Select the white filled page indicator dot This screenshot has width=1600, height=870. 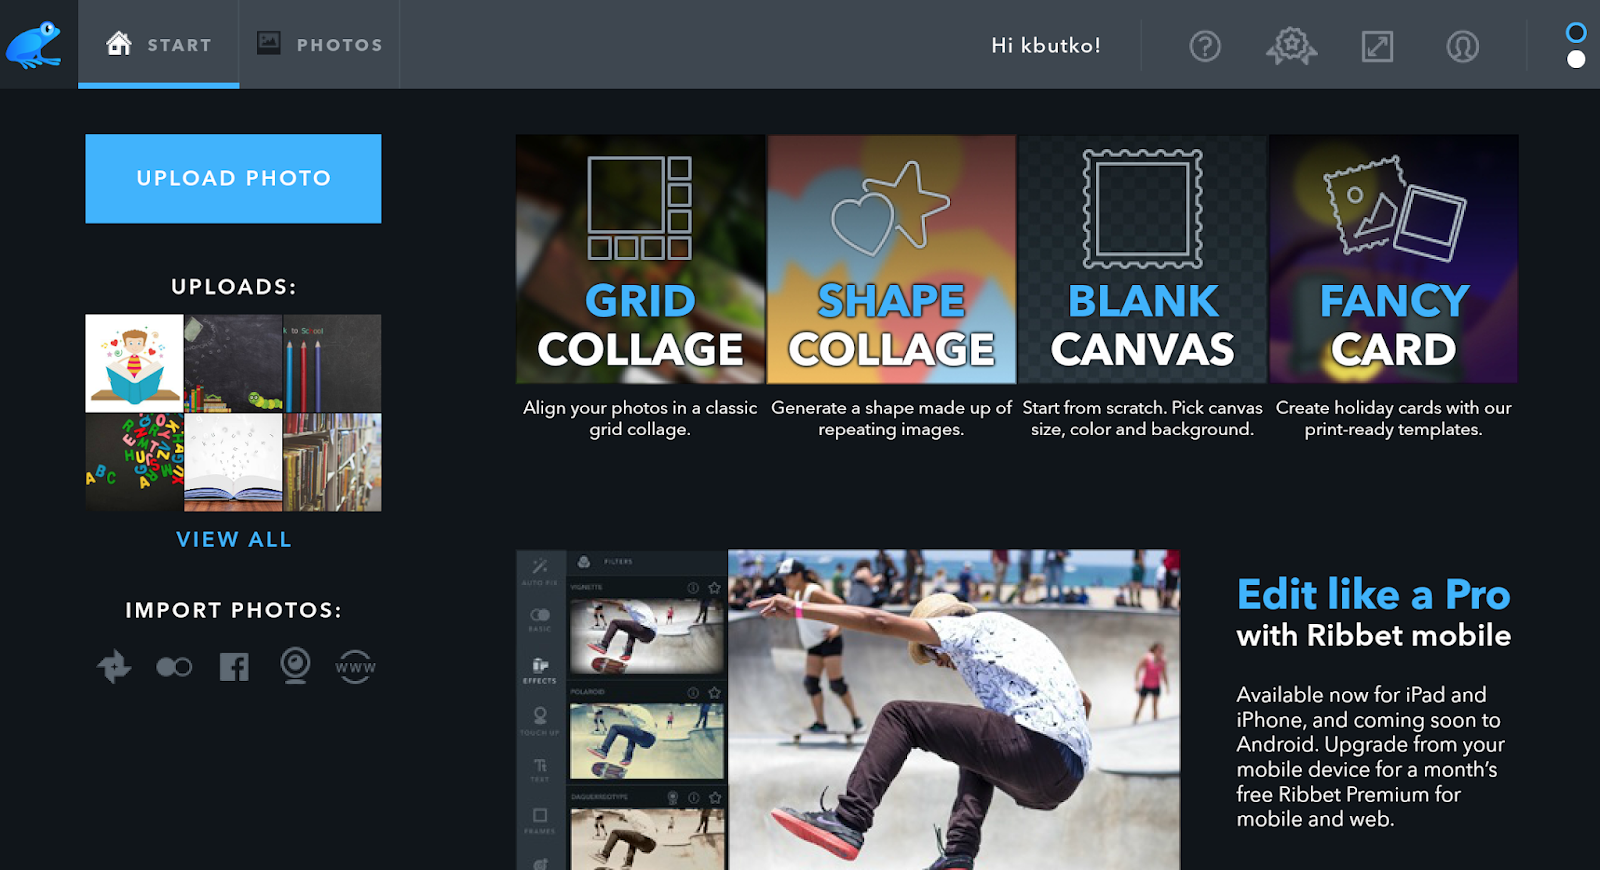tap(1576, 59)
